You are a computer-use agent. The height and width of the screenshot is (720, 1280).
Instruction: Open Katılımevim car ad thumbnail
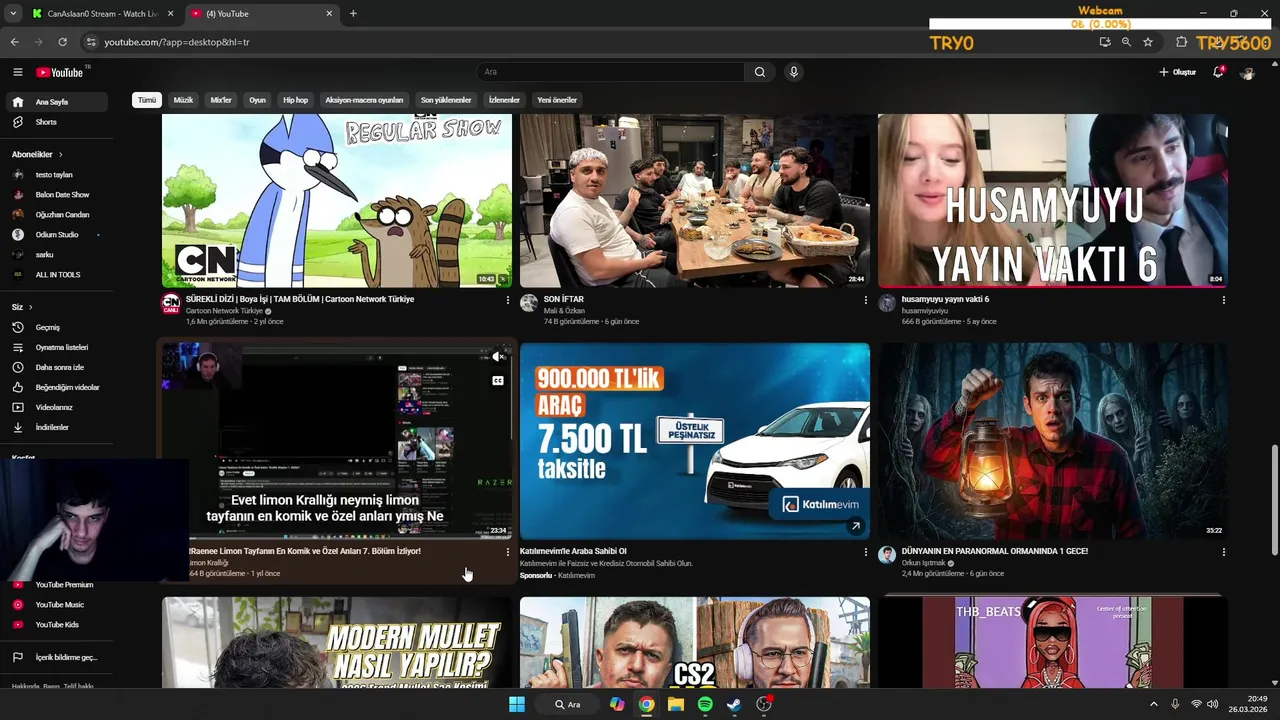point(695,441)
